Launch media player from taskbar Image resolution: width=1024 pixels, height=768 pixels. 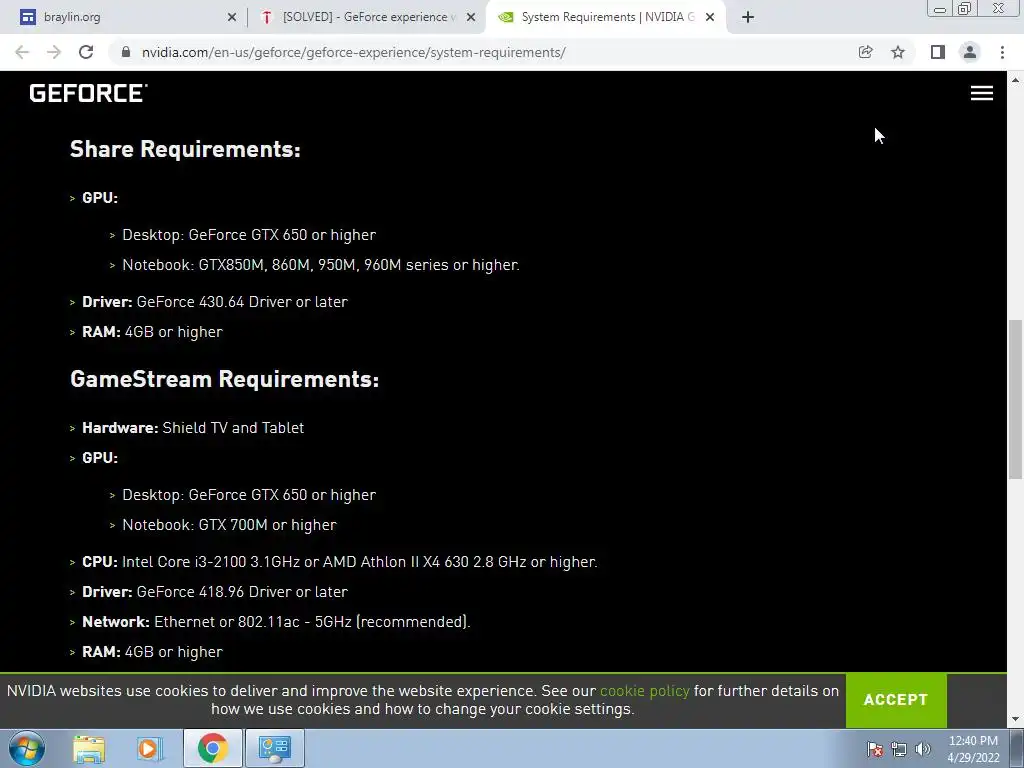(149, 748)
